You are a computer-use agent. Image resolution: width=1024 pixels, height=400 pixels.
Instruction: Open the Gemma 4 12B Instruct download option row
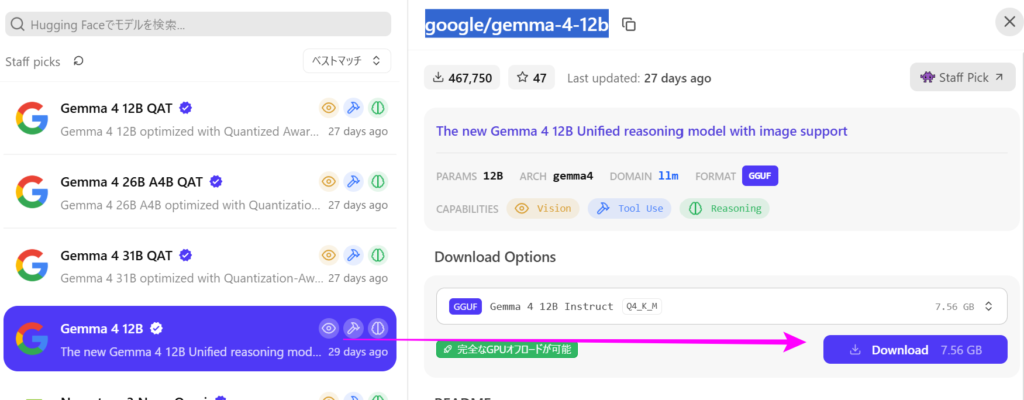coord(722,307)
